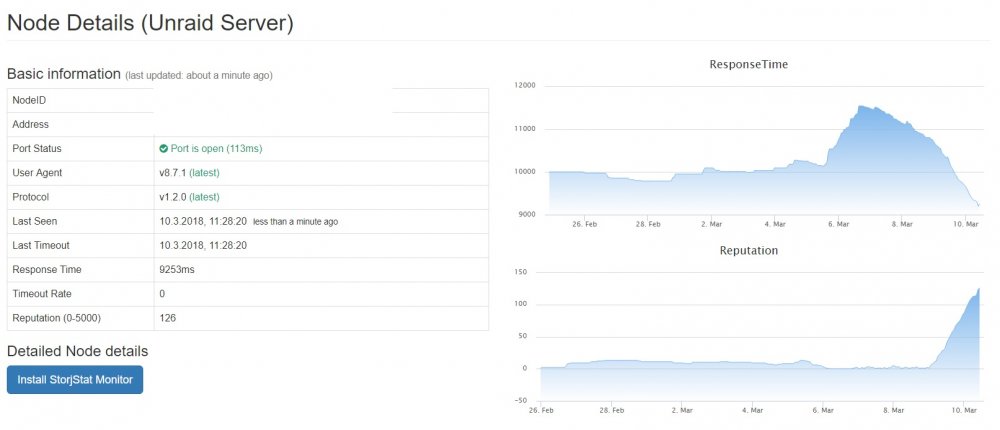Click '28. Feb' label under Reputation chart
The image size is (1000, 430).
[x=612, y=410]
